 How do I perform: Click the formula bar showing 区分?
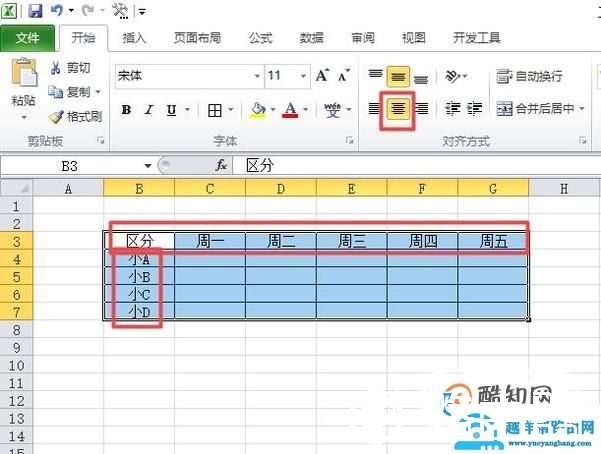417,166
